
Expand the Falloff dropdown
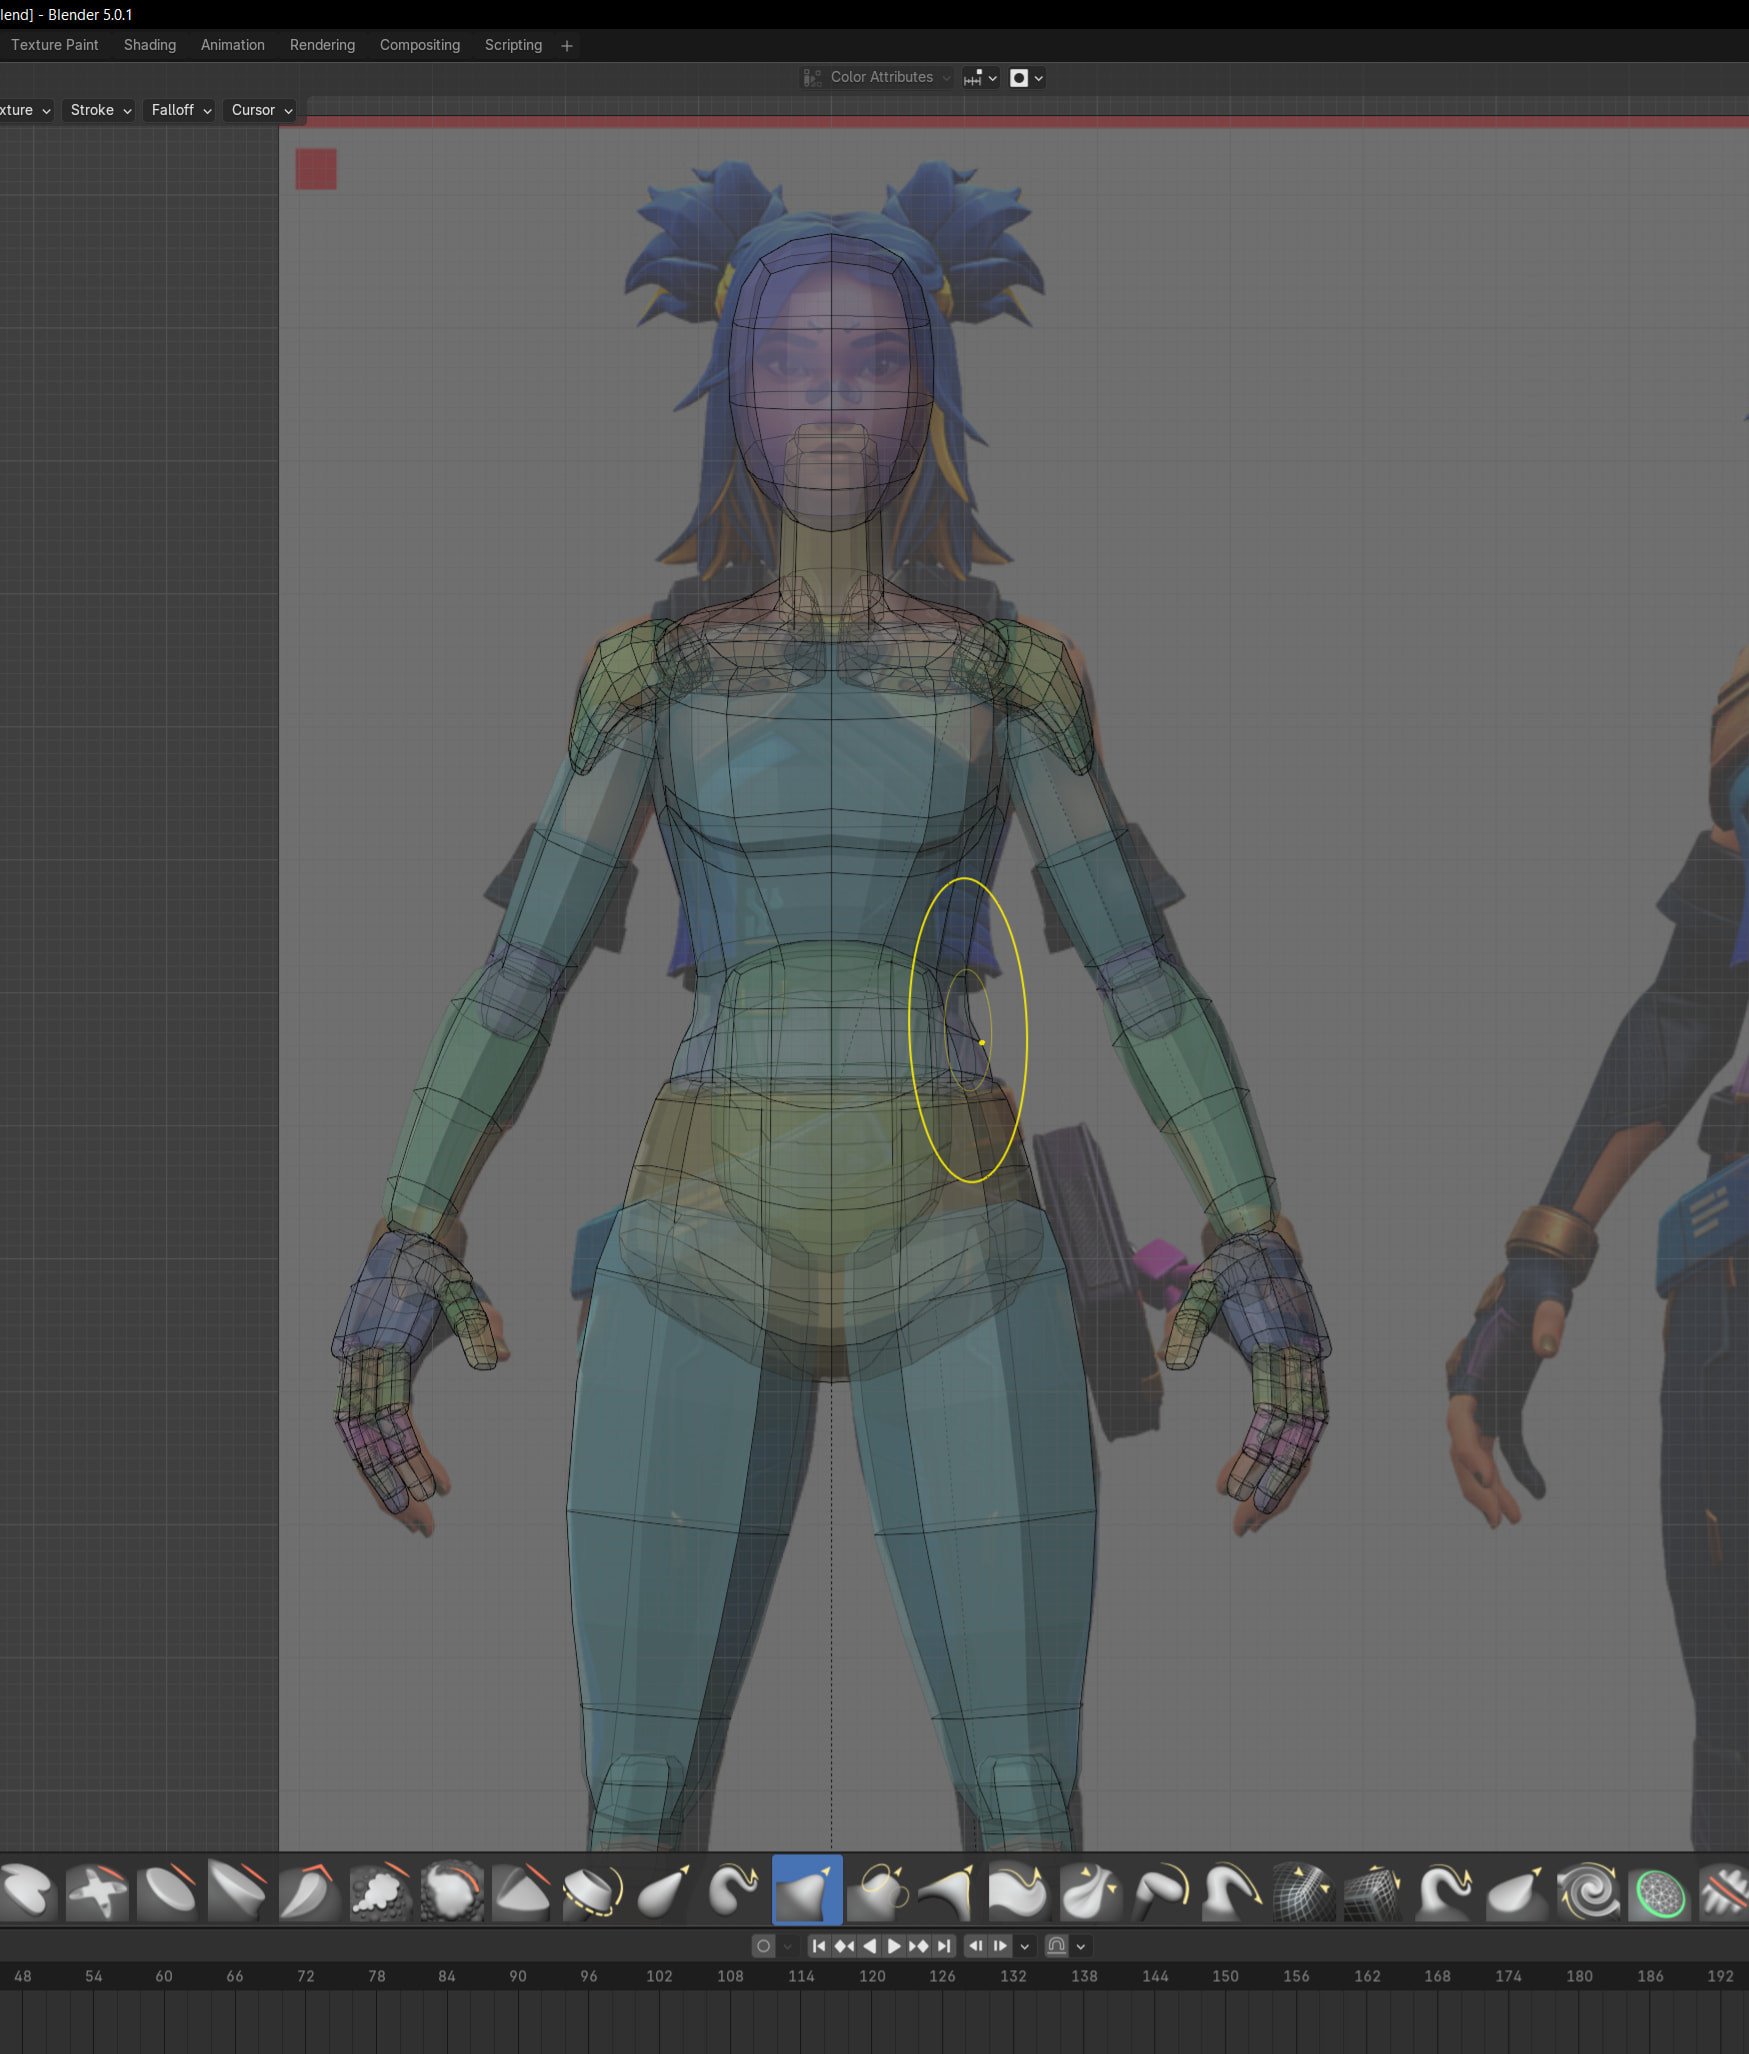pyautogui.click(x=181, y=110)
